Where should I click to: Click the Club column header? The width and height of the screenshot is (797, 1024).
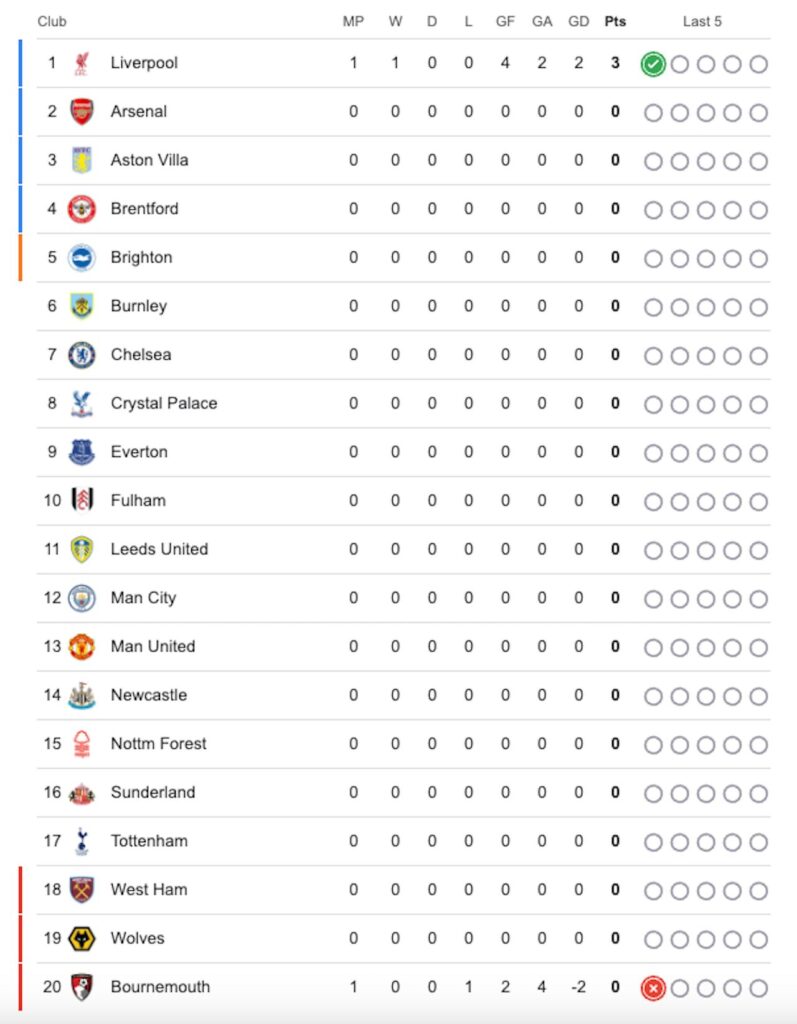(x=52, y=21)
